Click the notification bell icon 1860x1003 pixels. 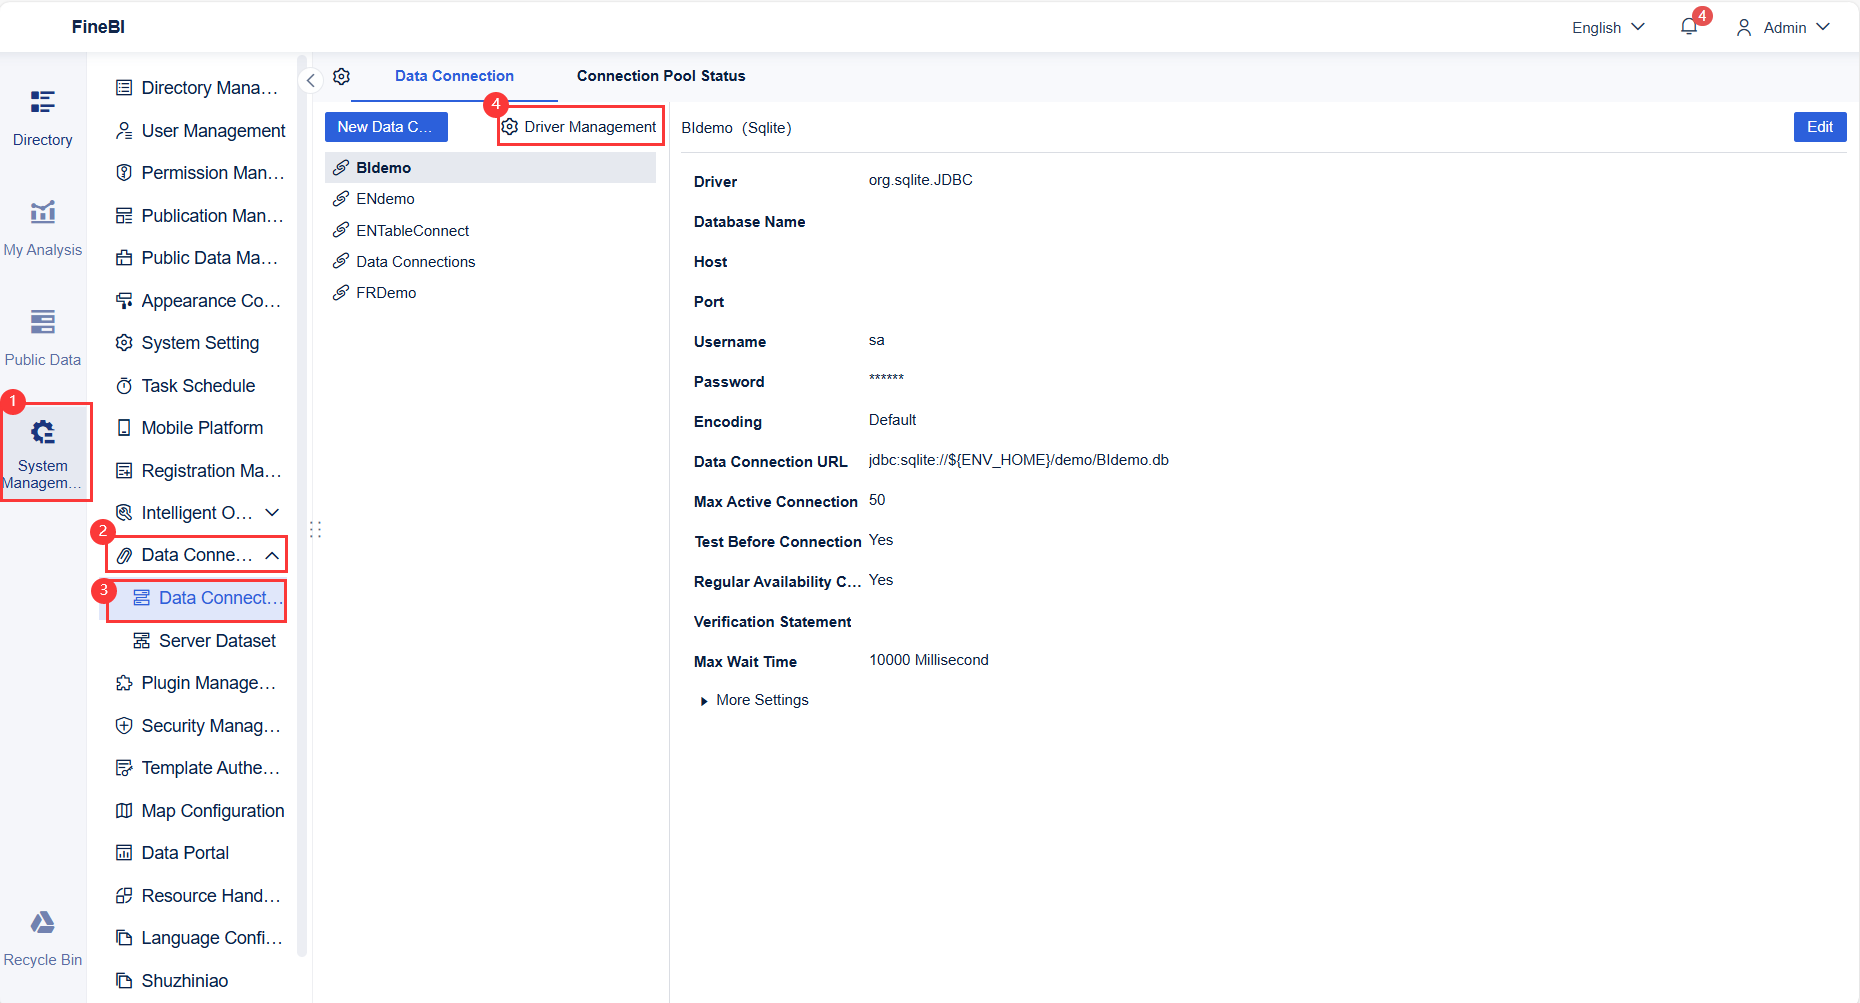click(1689, 27)
